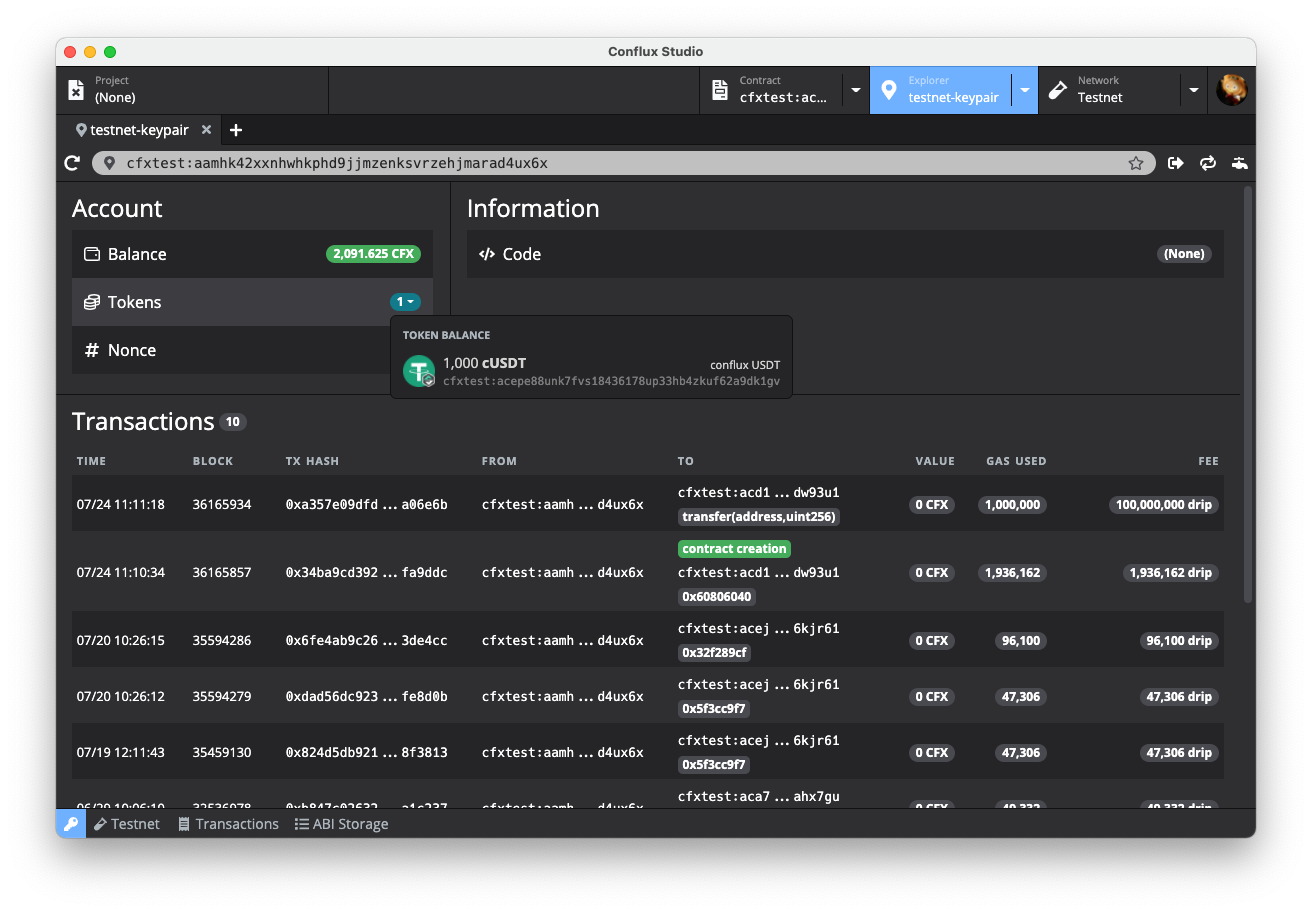
Task: Click the 07/24 11:11:18 timestamp
Action: tap(121, 505)
